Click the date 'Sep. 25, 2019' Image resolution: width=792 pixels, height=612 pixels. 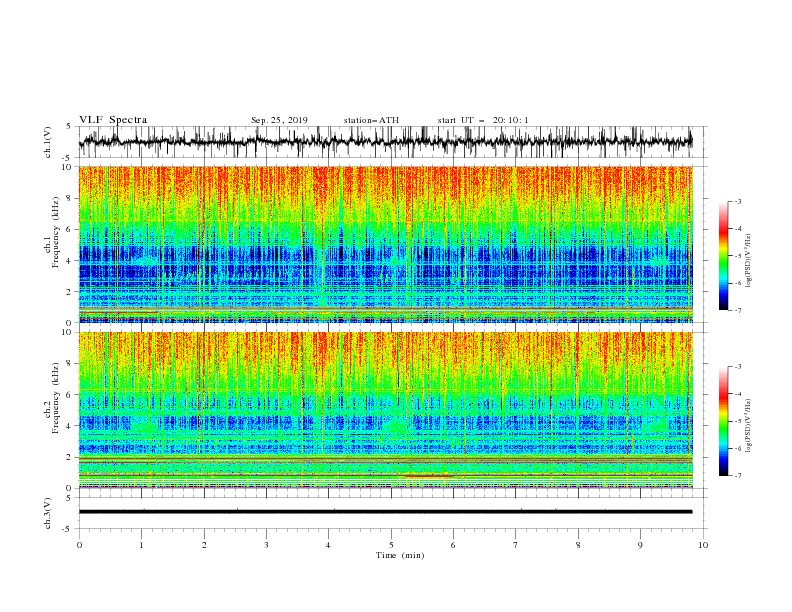[279, 120]
